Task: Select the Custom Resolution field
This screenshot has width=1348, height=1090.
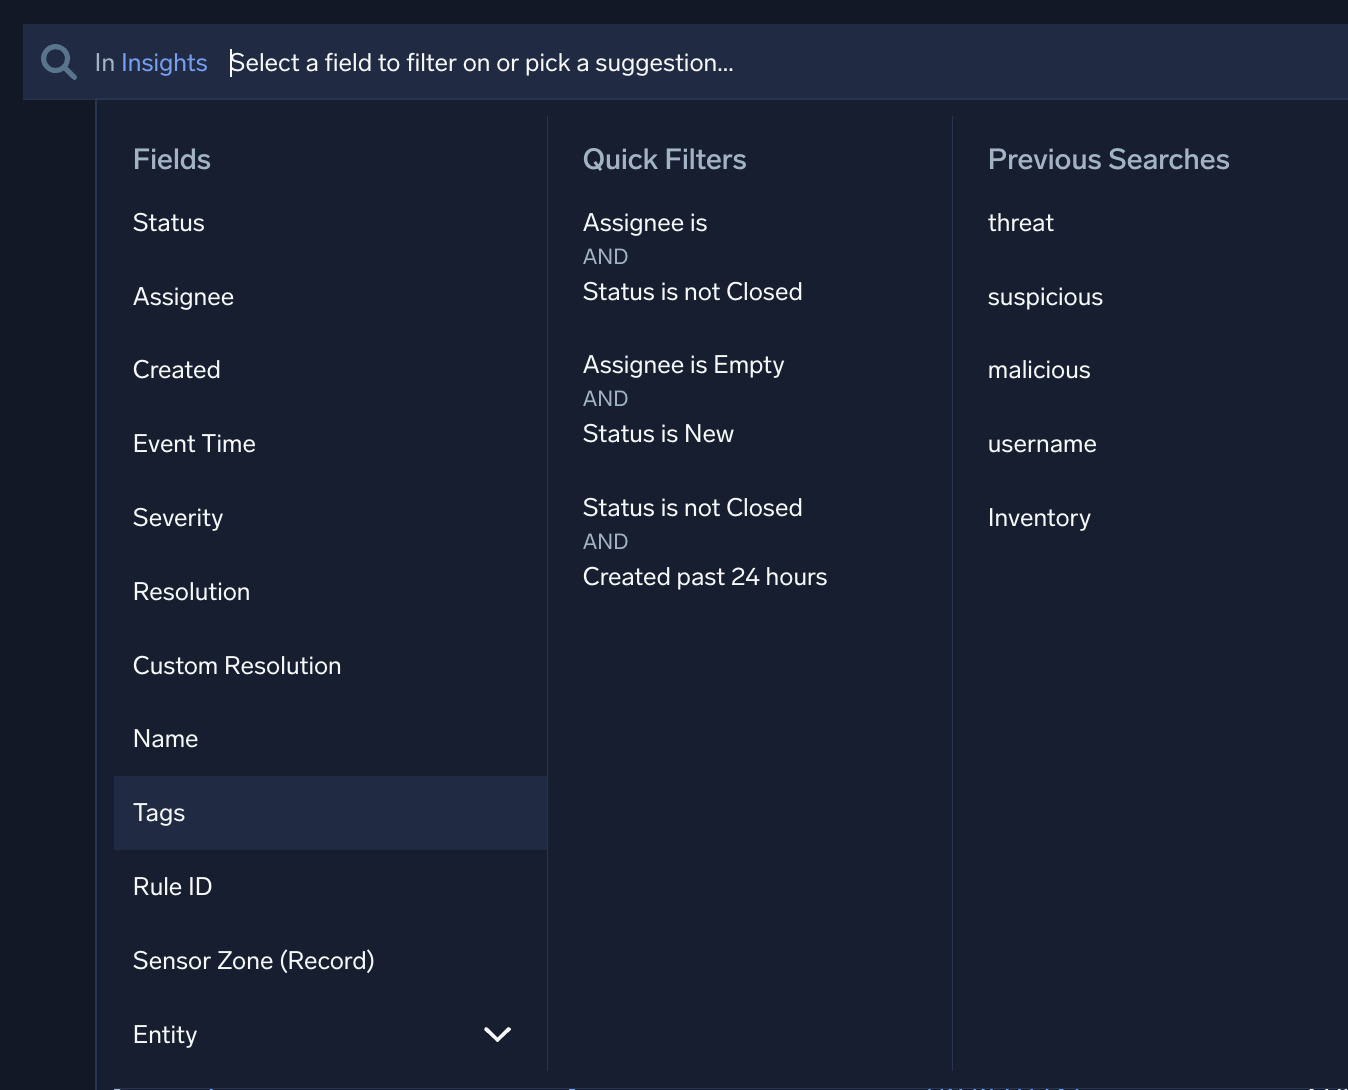Action: point(237,666)
